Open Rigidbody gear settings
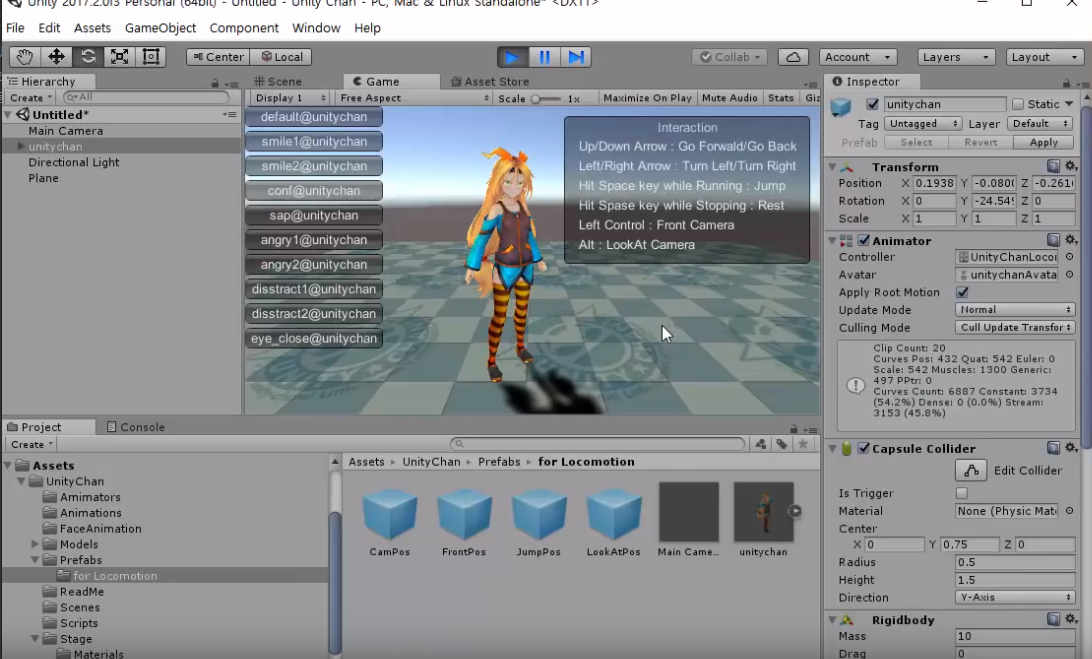The image size is (1092, 659). point(1071,619)
